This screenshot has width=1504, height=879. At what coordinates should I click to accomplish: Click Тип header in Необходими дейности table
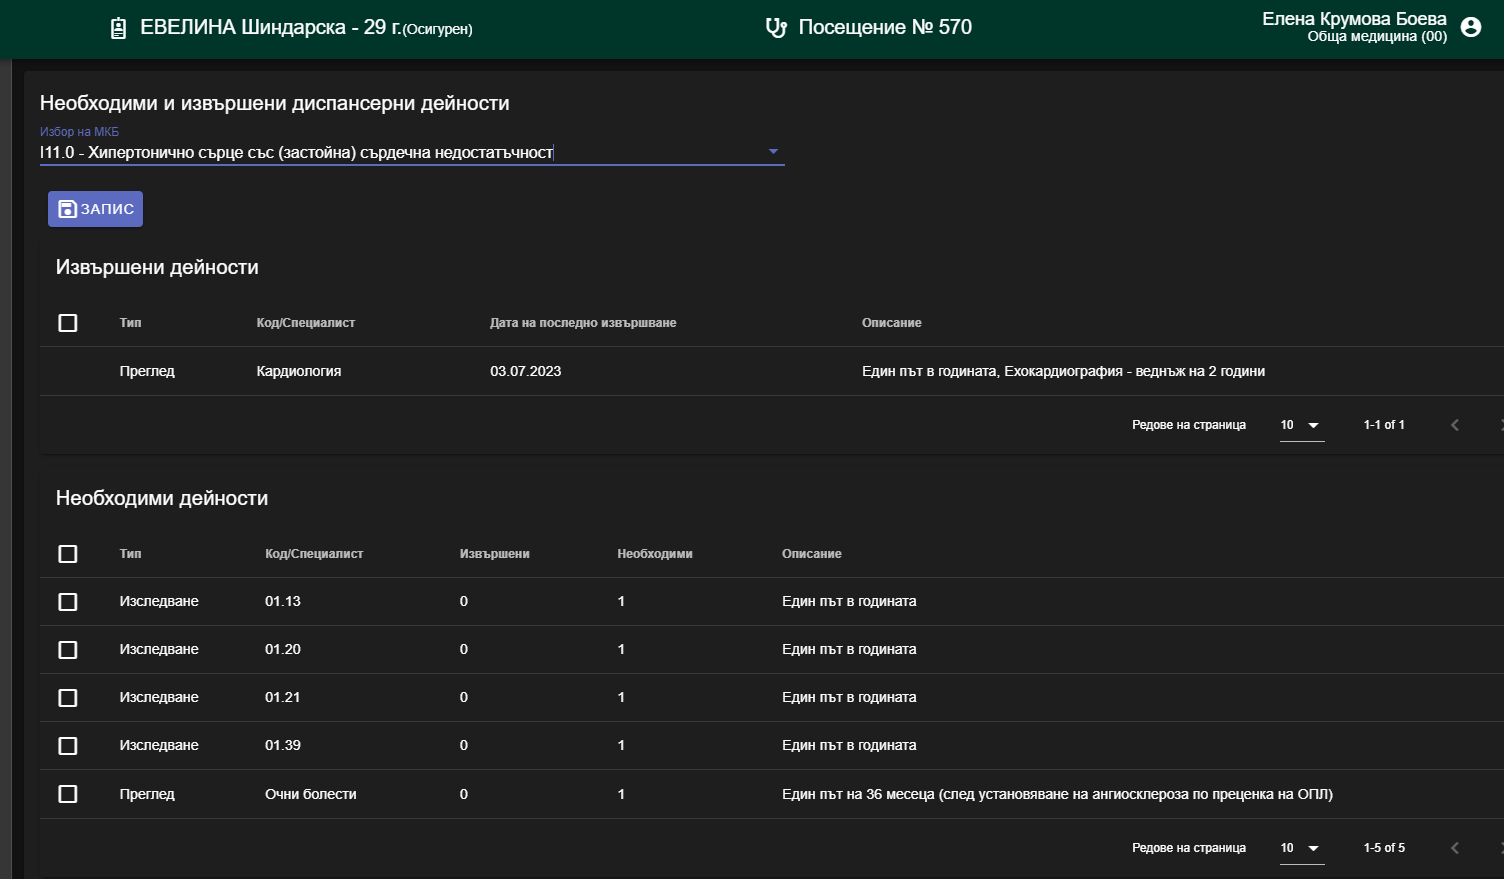click(x=131, y=554)
